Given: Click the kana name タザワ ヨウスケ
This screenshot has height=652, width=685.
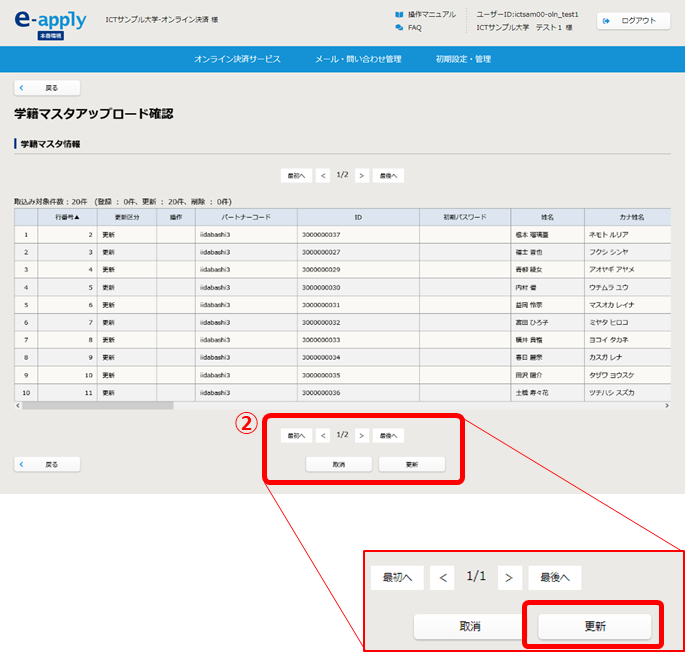Looking at the screenshot, I should point(612,375).
